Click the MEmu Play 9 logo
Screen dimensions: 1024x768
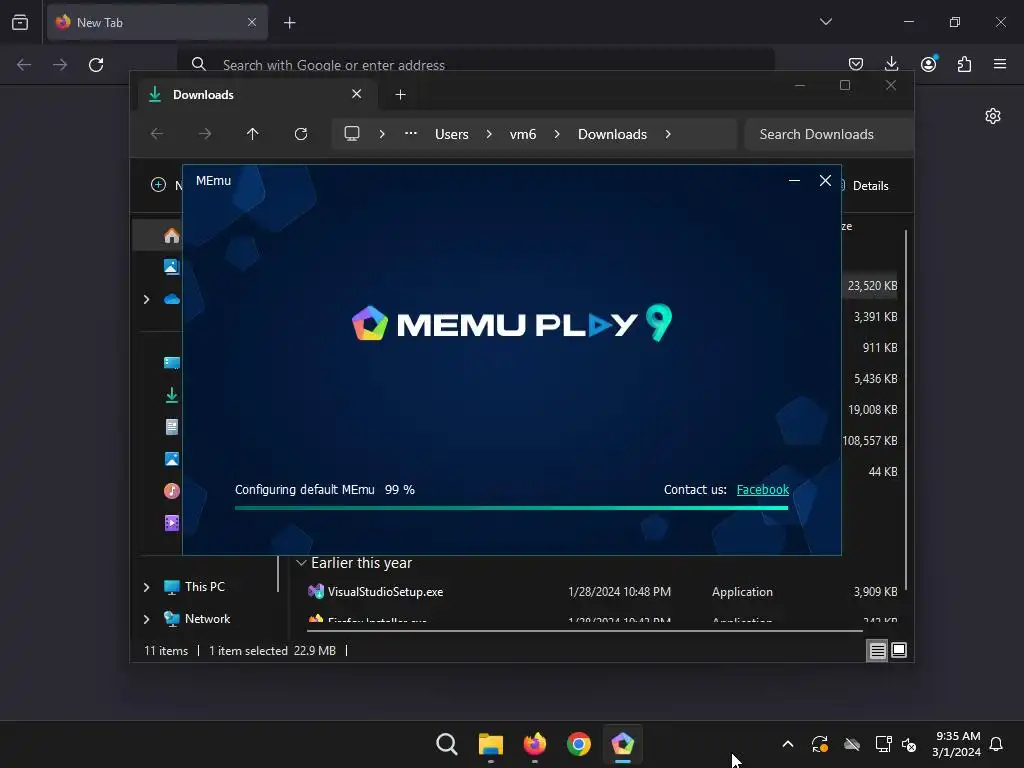click(x=511, y=323)
